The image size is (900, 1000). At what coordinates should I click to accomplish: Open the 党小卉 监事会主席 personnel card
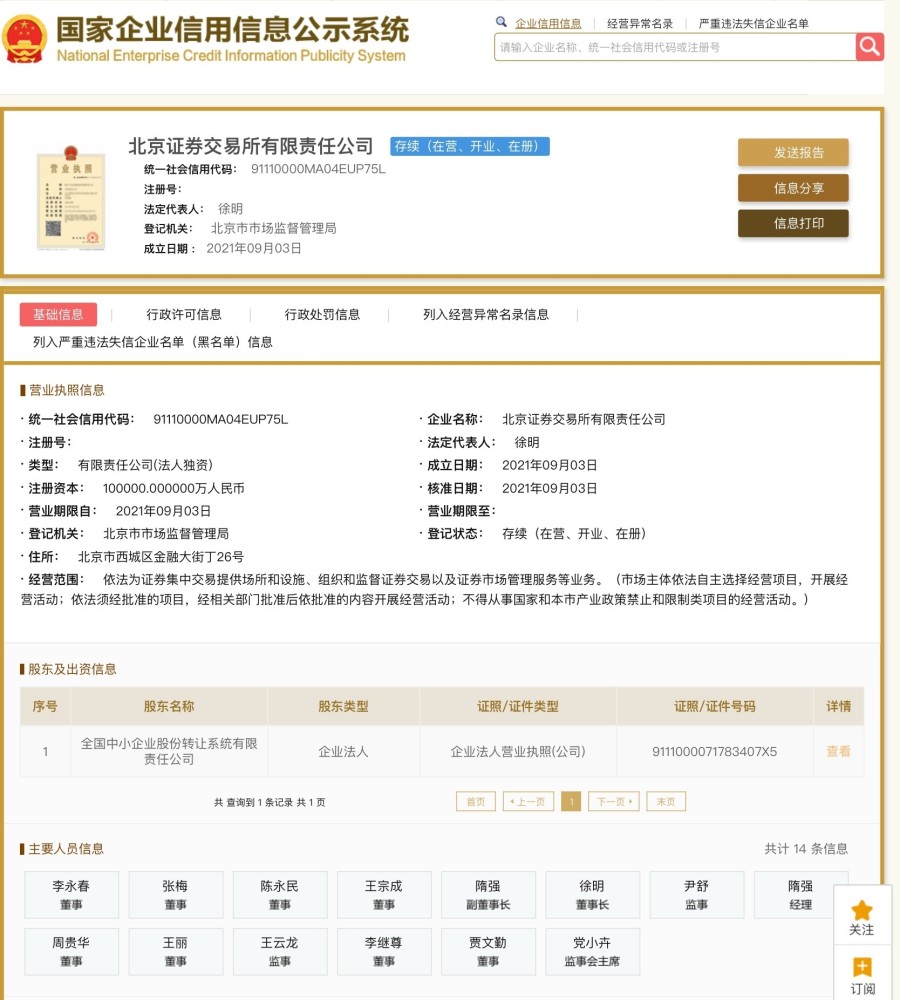(x=593, y=952)
